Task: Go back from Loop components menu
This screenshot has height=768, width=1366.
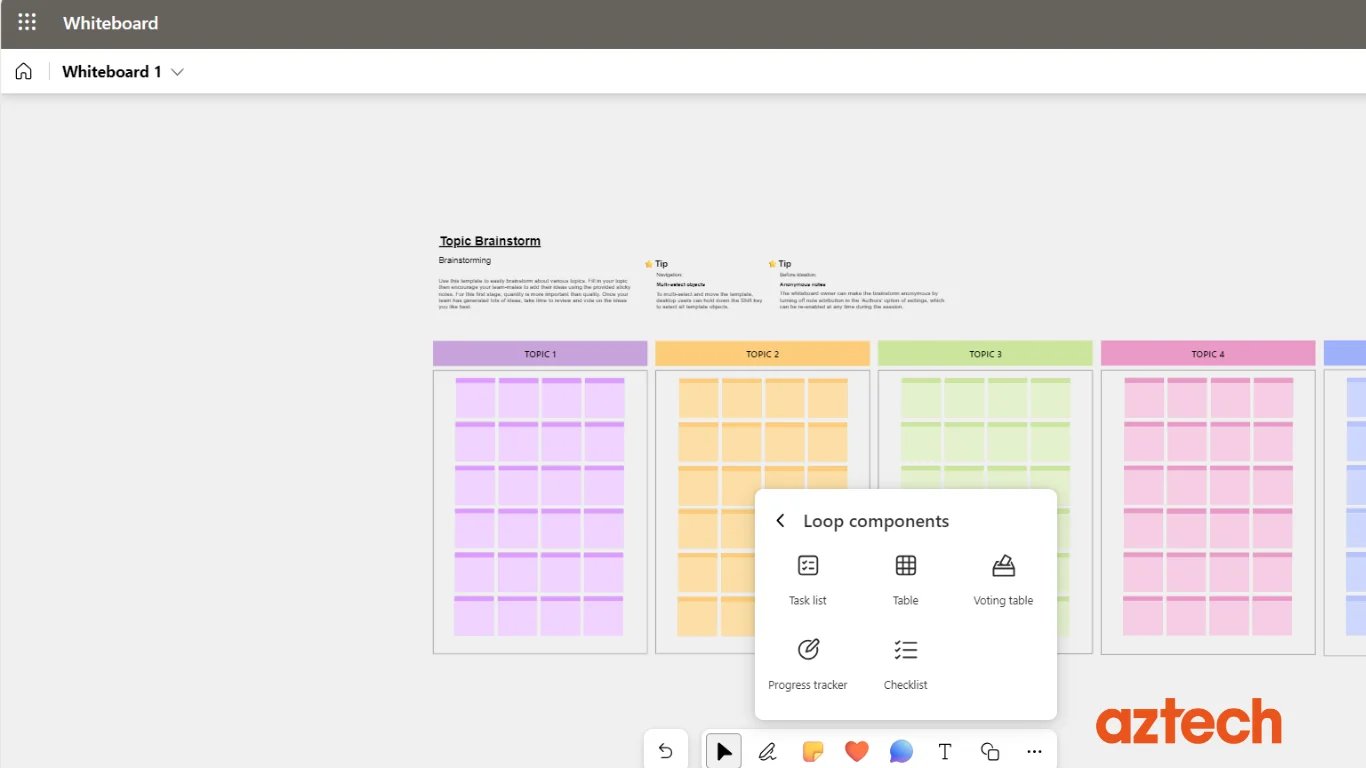Action: click(780, 521)
